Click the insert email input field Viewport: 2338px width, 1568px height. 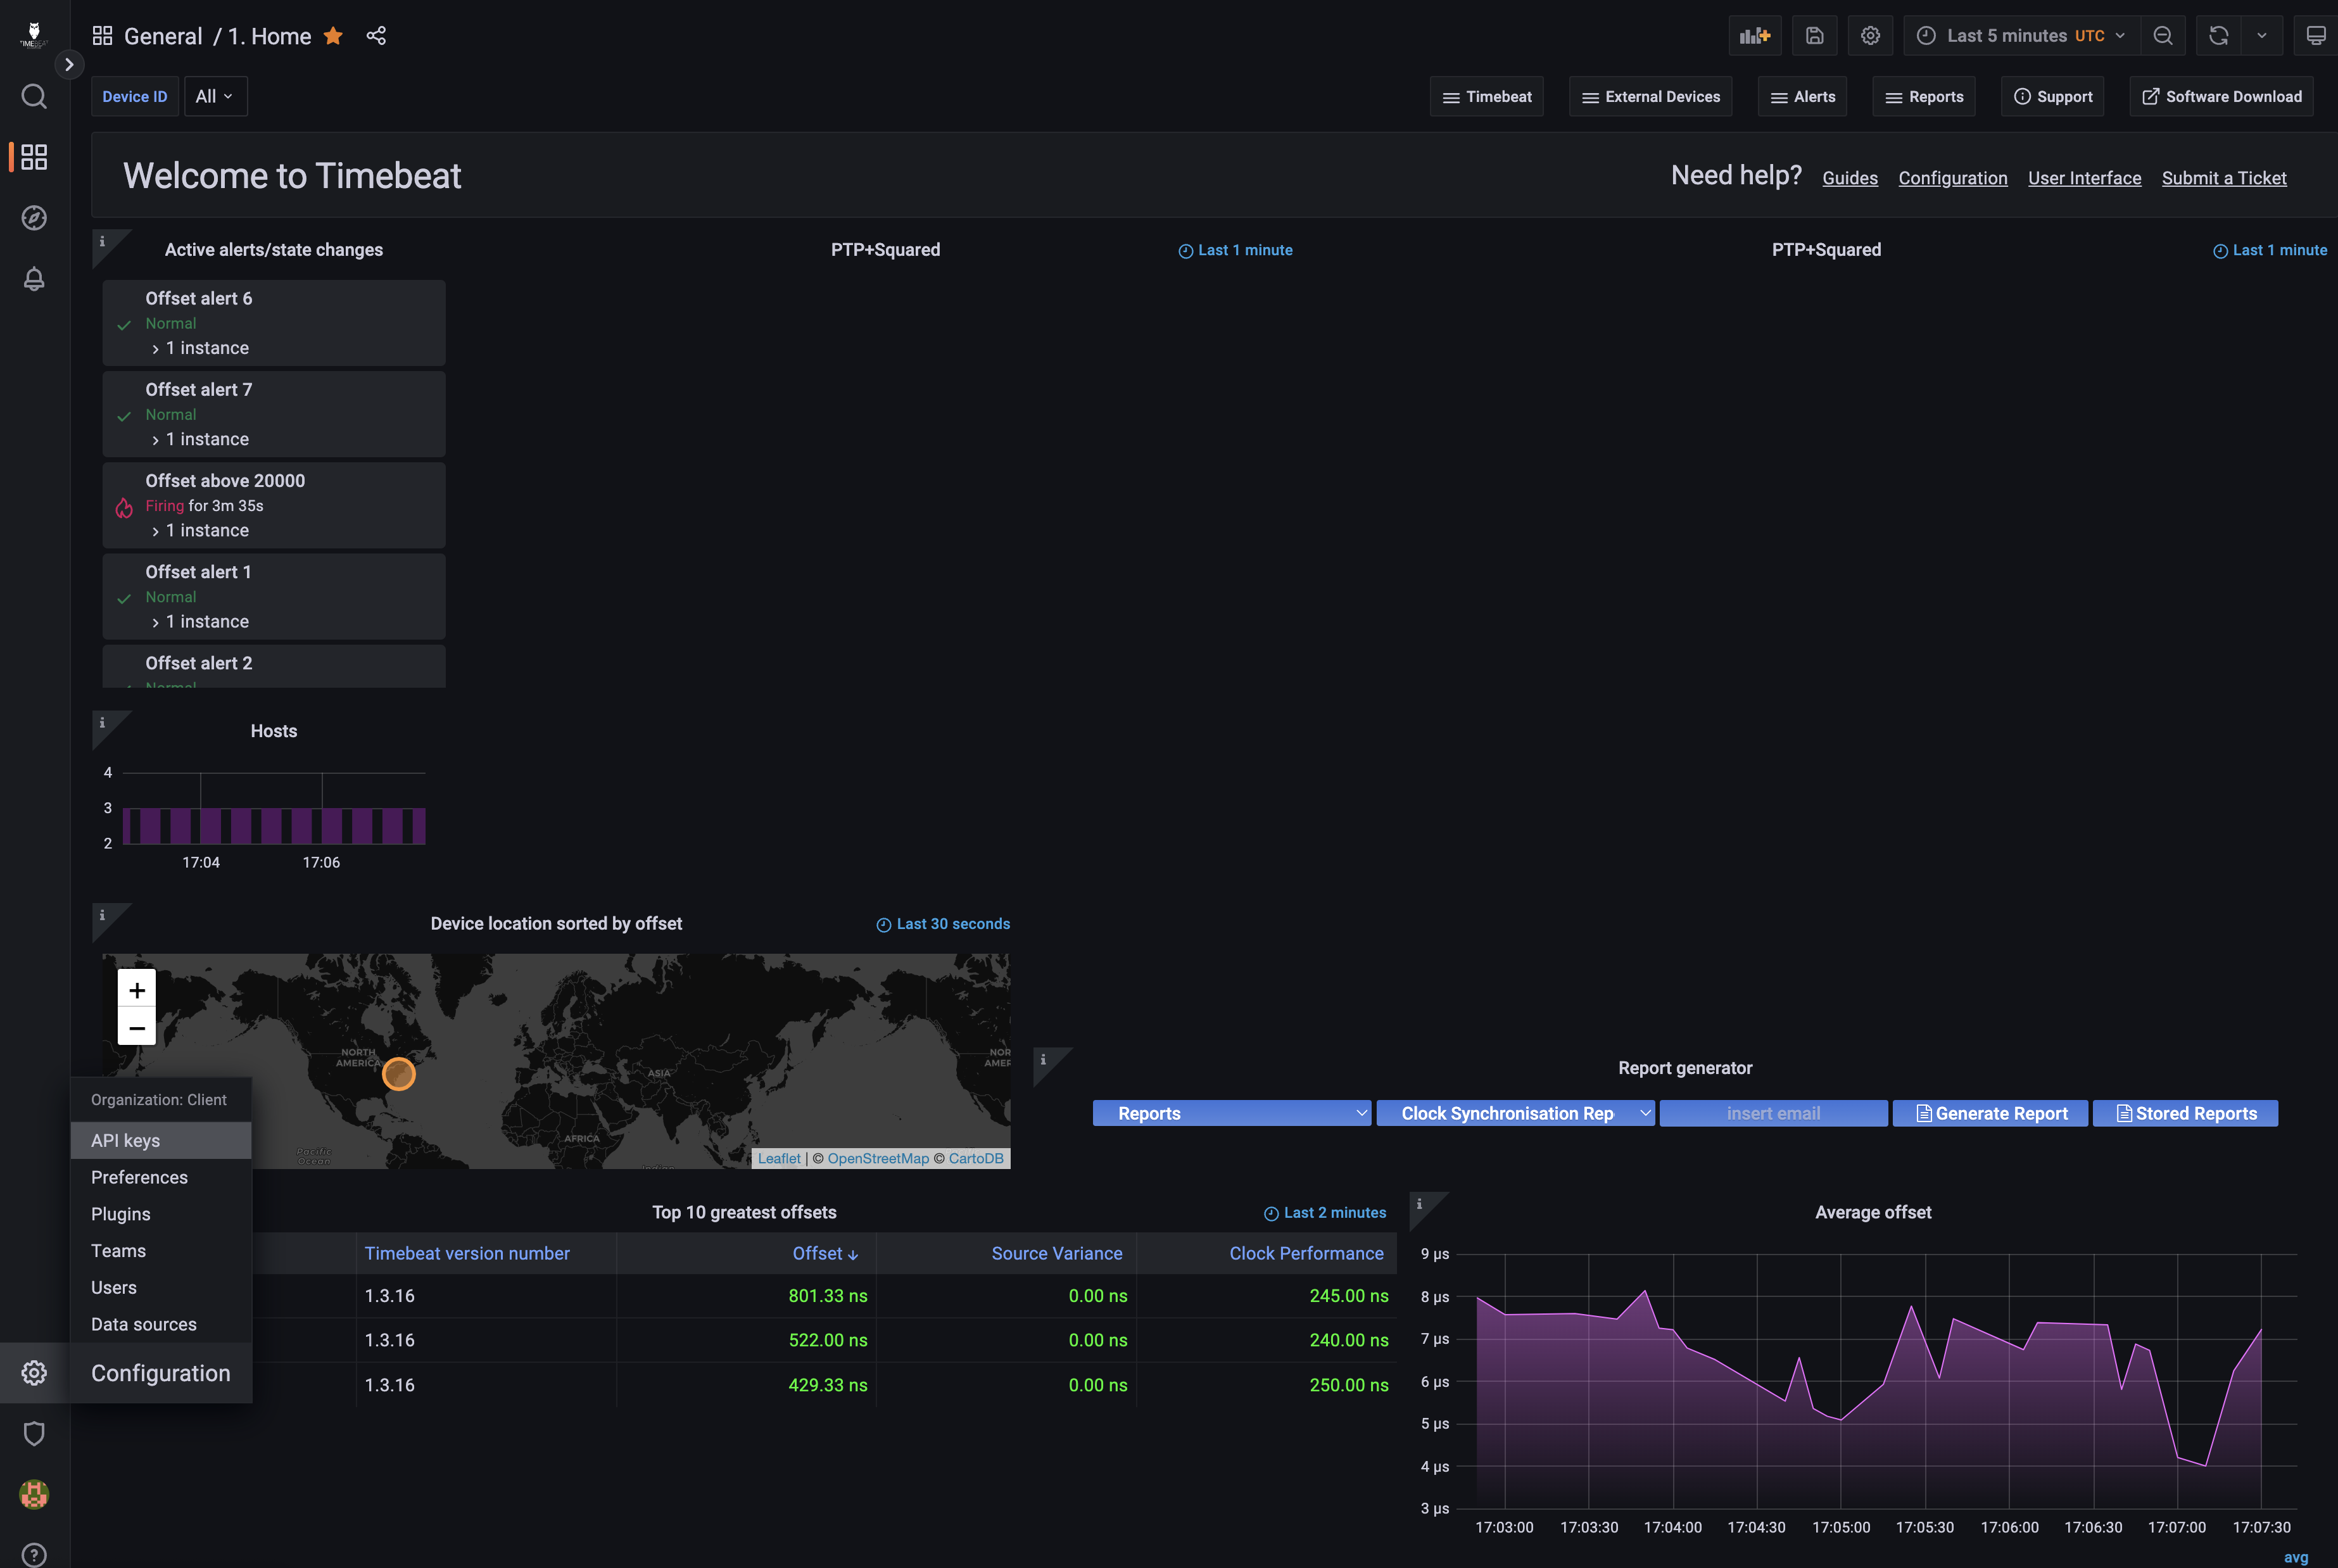[1773, 1113]
